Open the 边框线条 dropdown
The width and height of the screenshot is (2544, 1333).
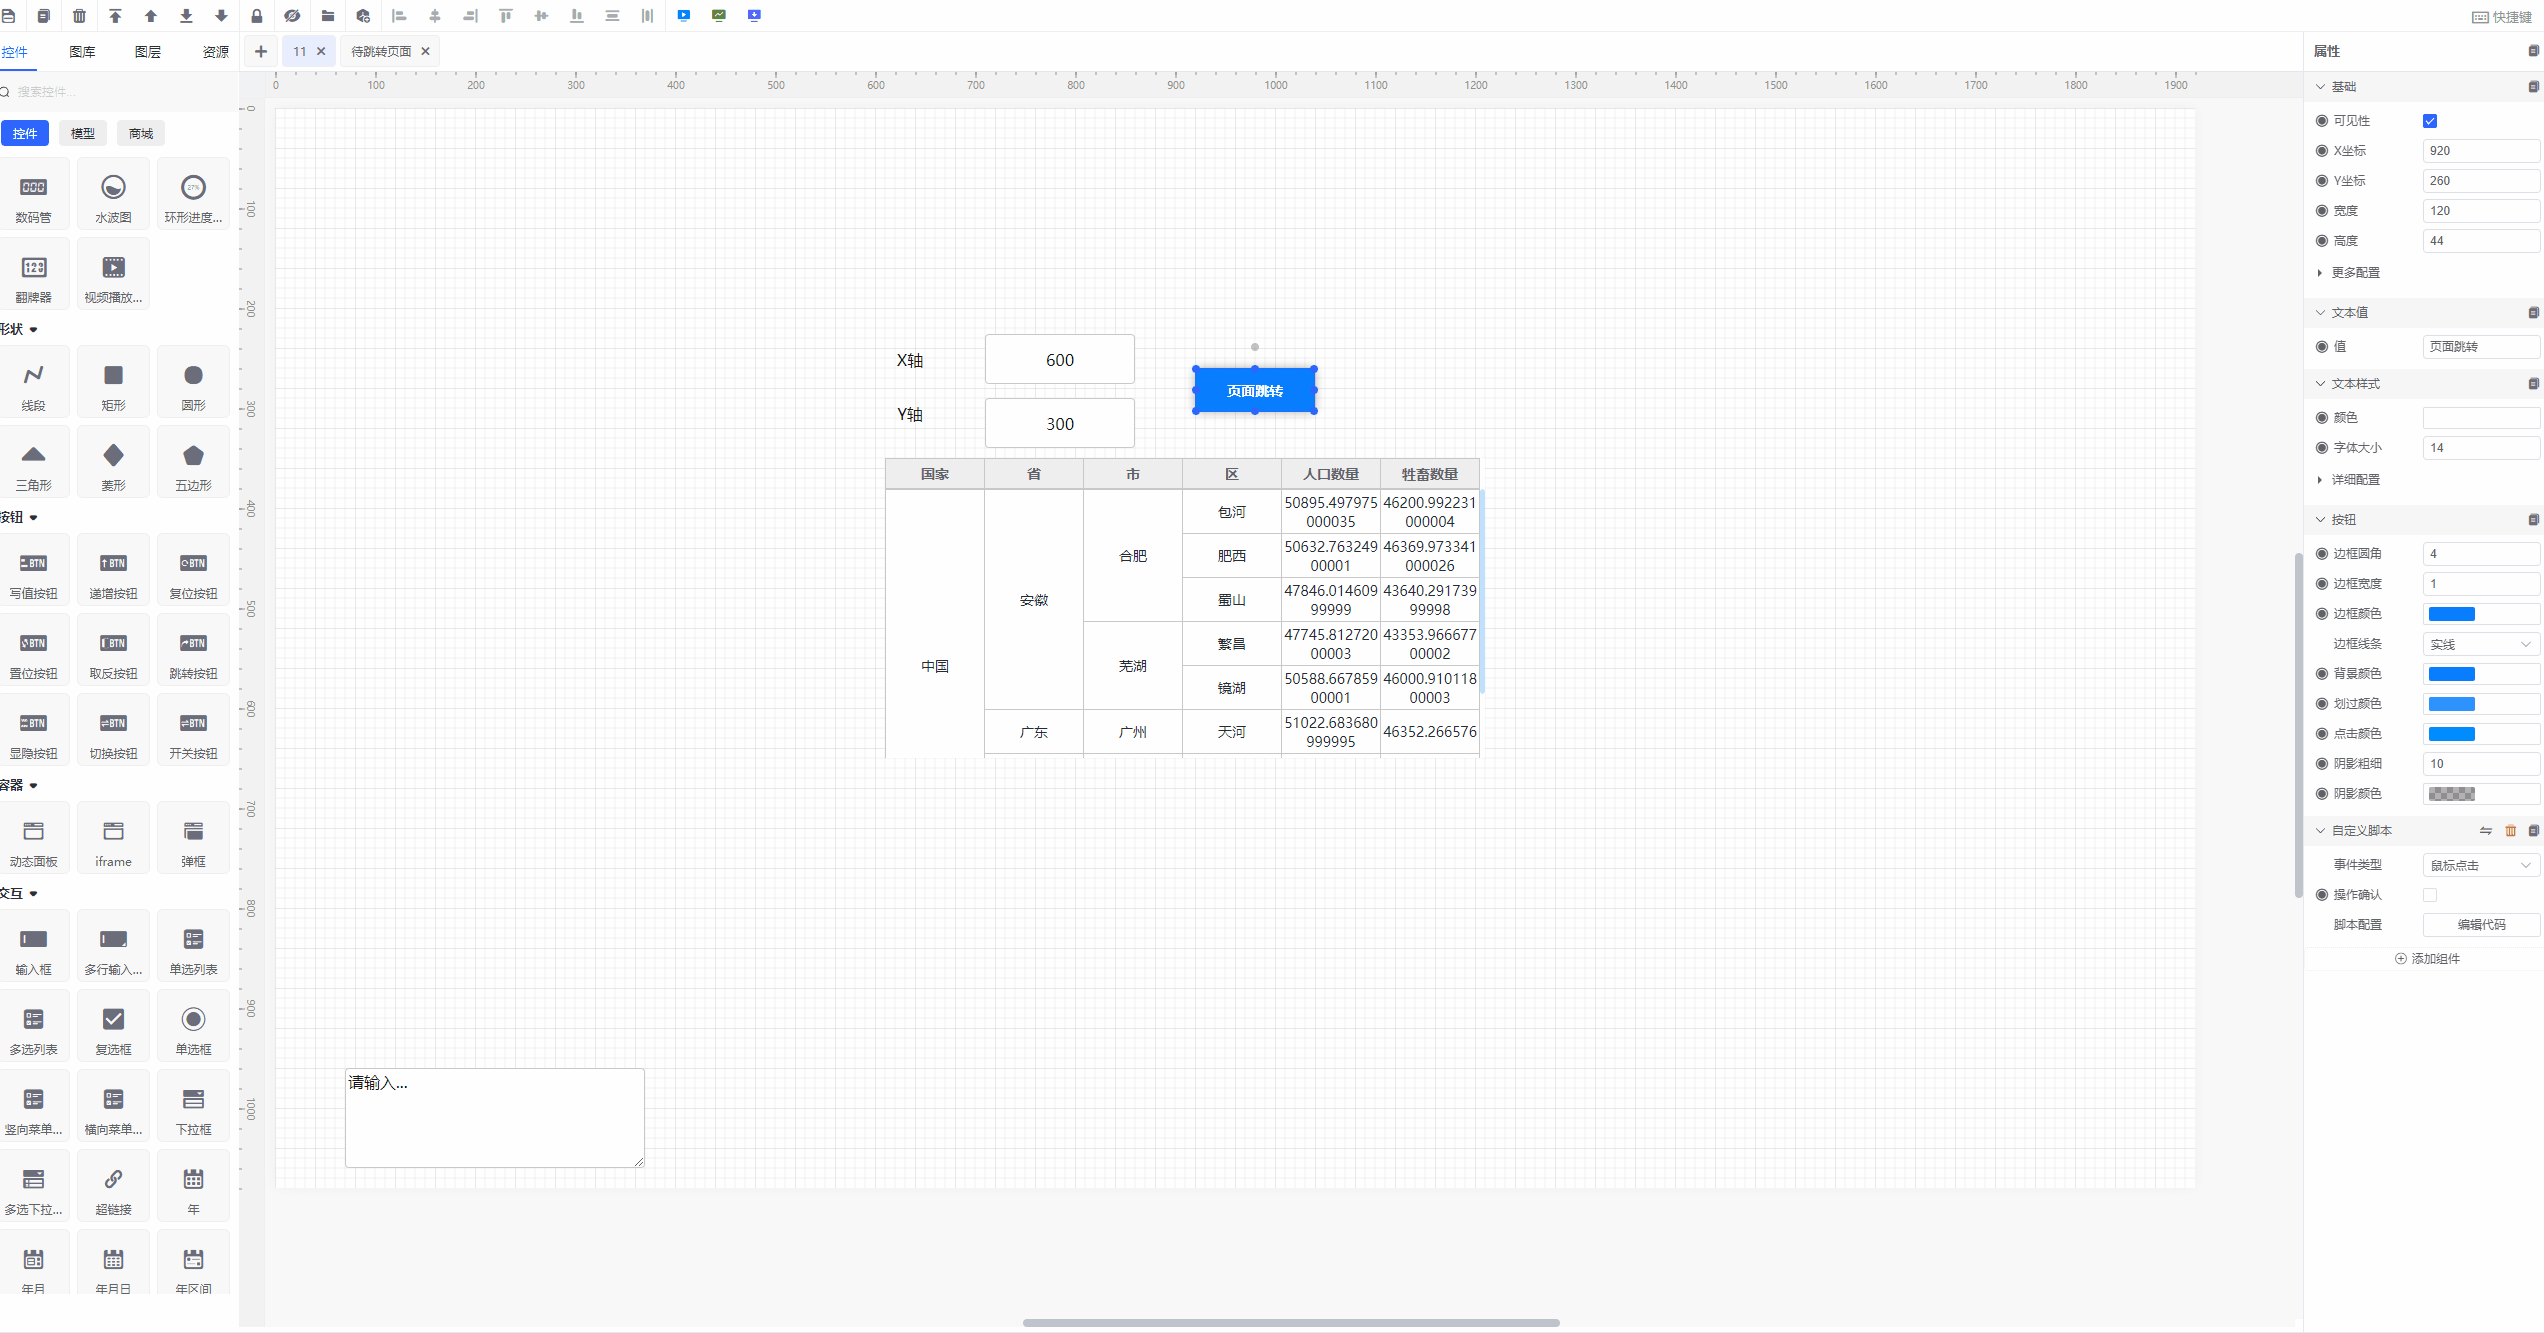click(2480, 644)
